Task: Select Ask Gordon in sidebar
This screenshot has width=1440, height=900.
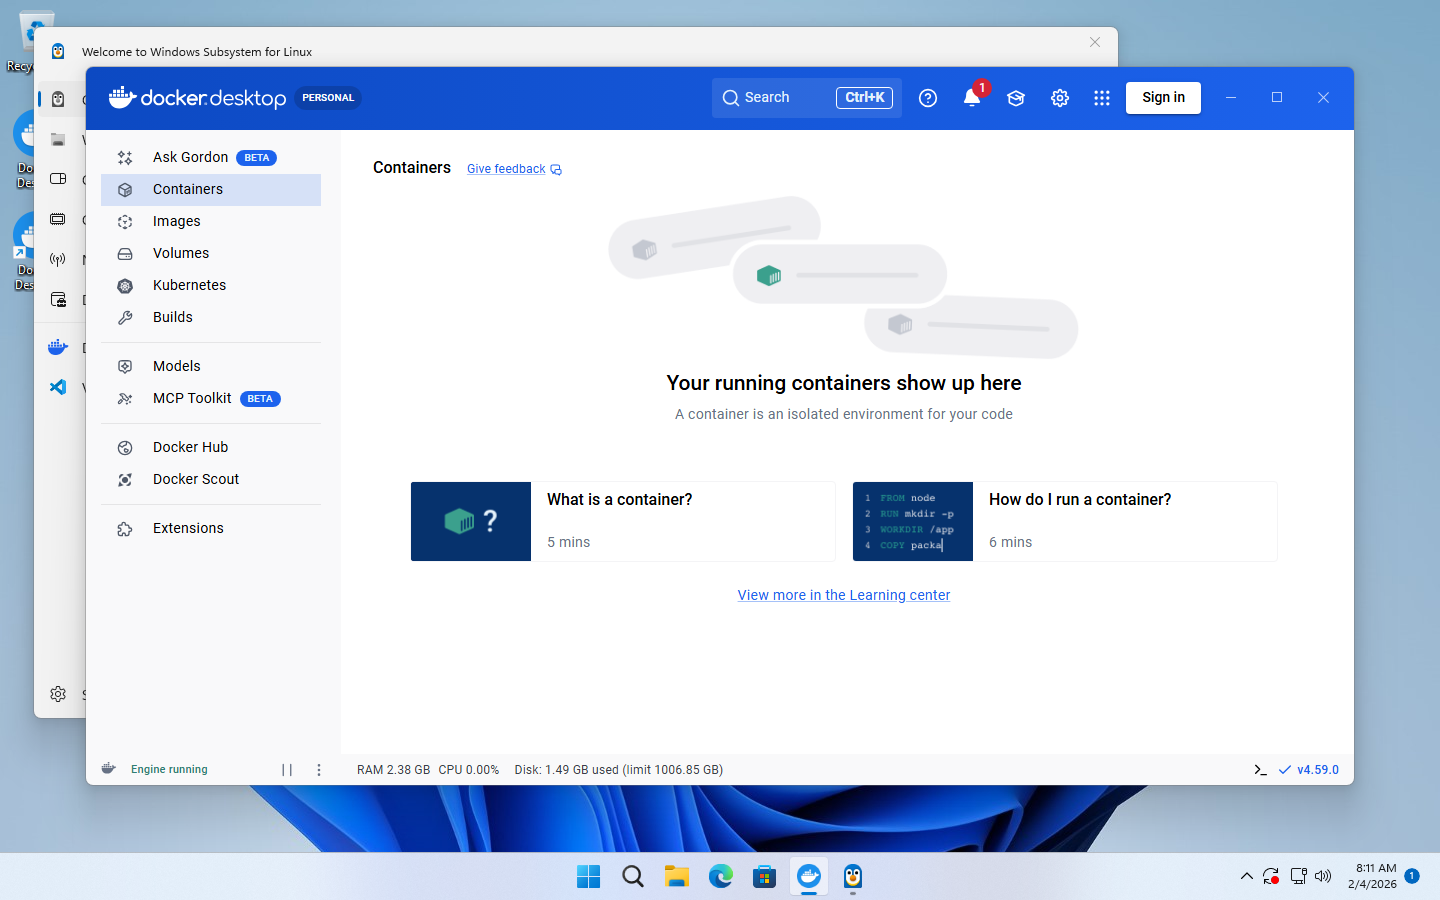Action: tap(190, 158)
